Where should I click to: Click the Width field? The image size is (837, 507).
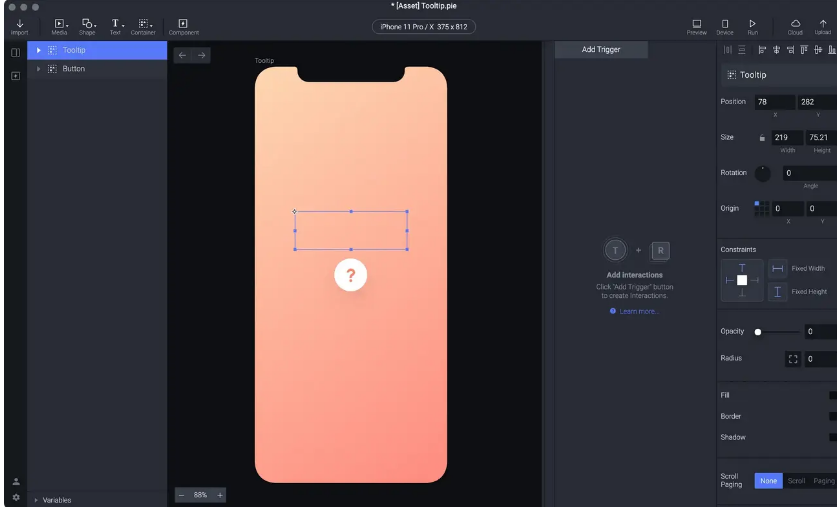(x=787, y=138)
